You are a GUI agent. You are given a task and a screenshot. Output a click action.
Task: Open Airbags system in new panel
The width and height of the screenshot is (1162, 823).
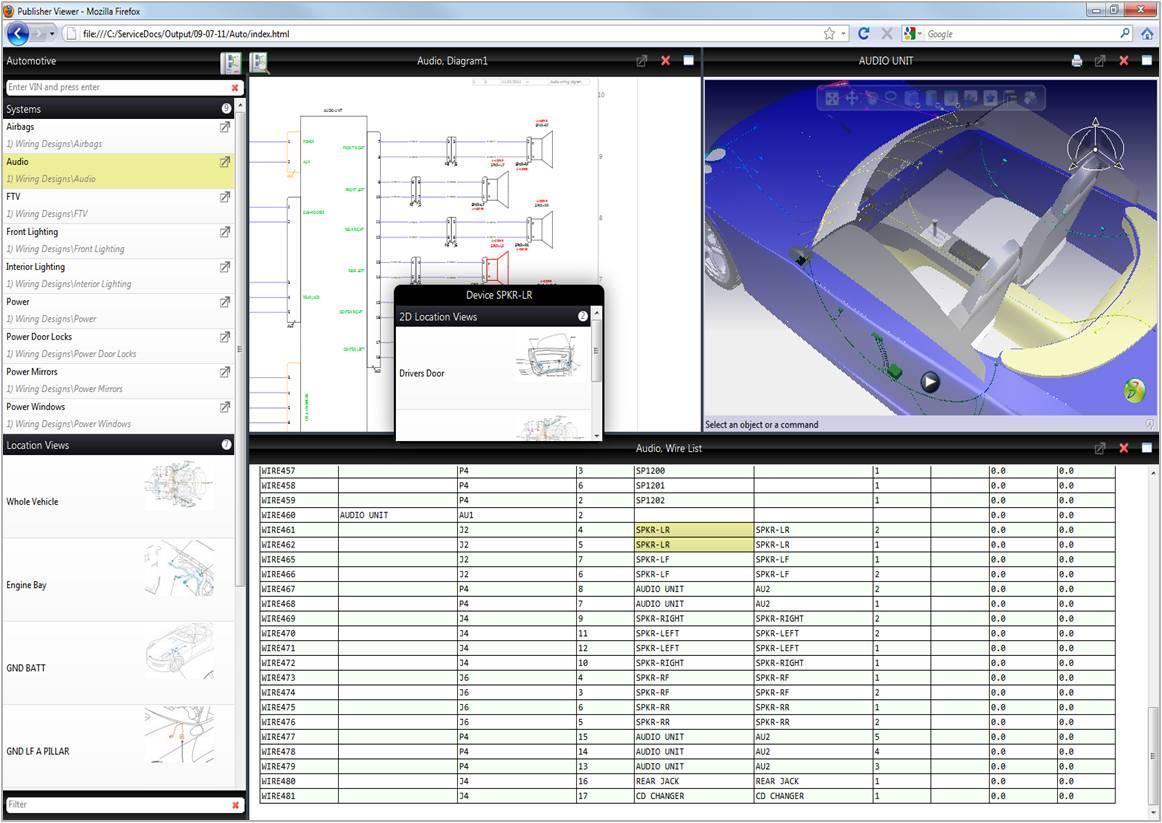click(x=225, y=128)
